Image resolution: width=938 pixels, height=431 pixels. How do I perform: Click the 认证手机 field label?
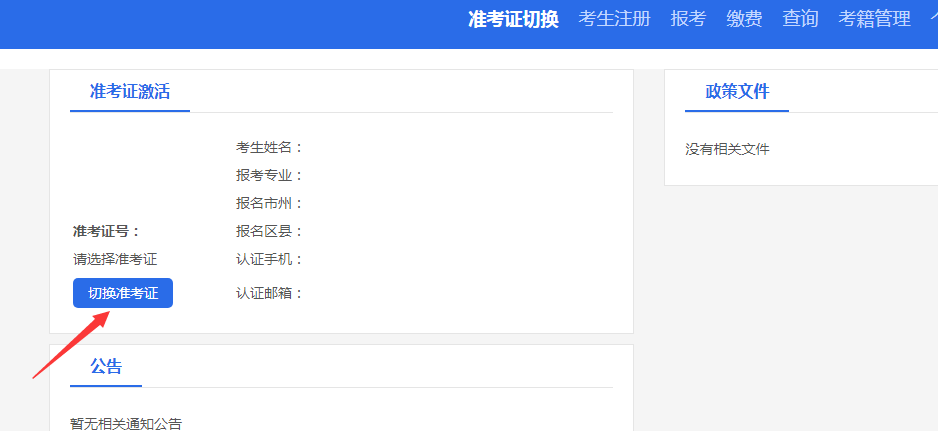(x=270, y=260)
